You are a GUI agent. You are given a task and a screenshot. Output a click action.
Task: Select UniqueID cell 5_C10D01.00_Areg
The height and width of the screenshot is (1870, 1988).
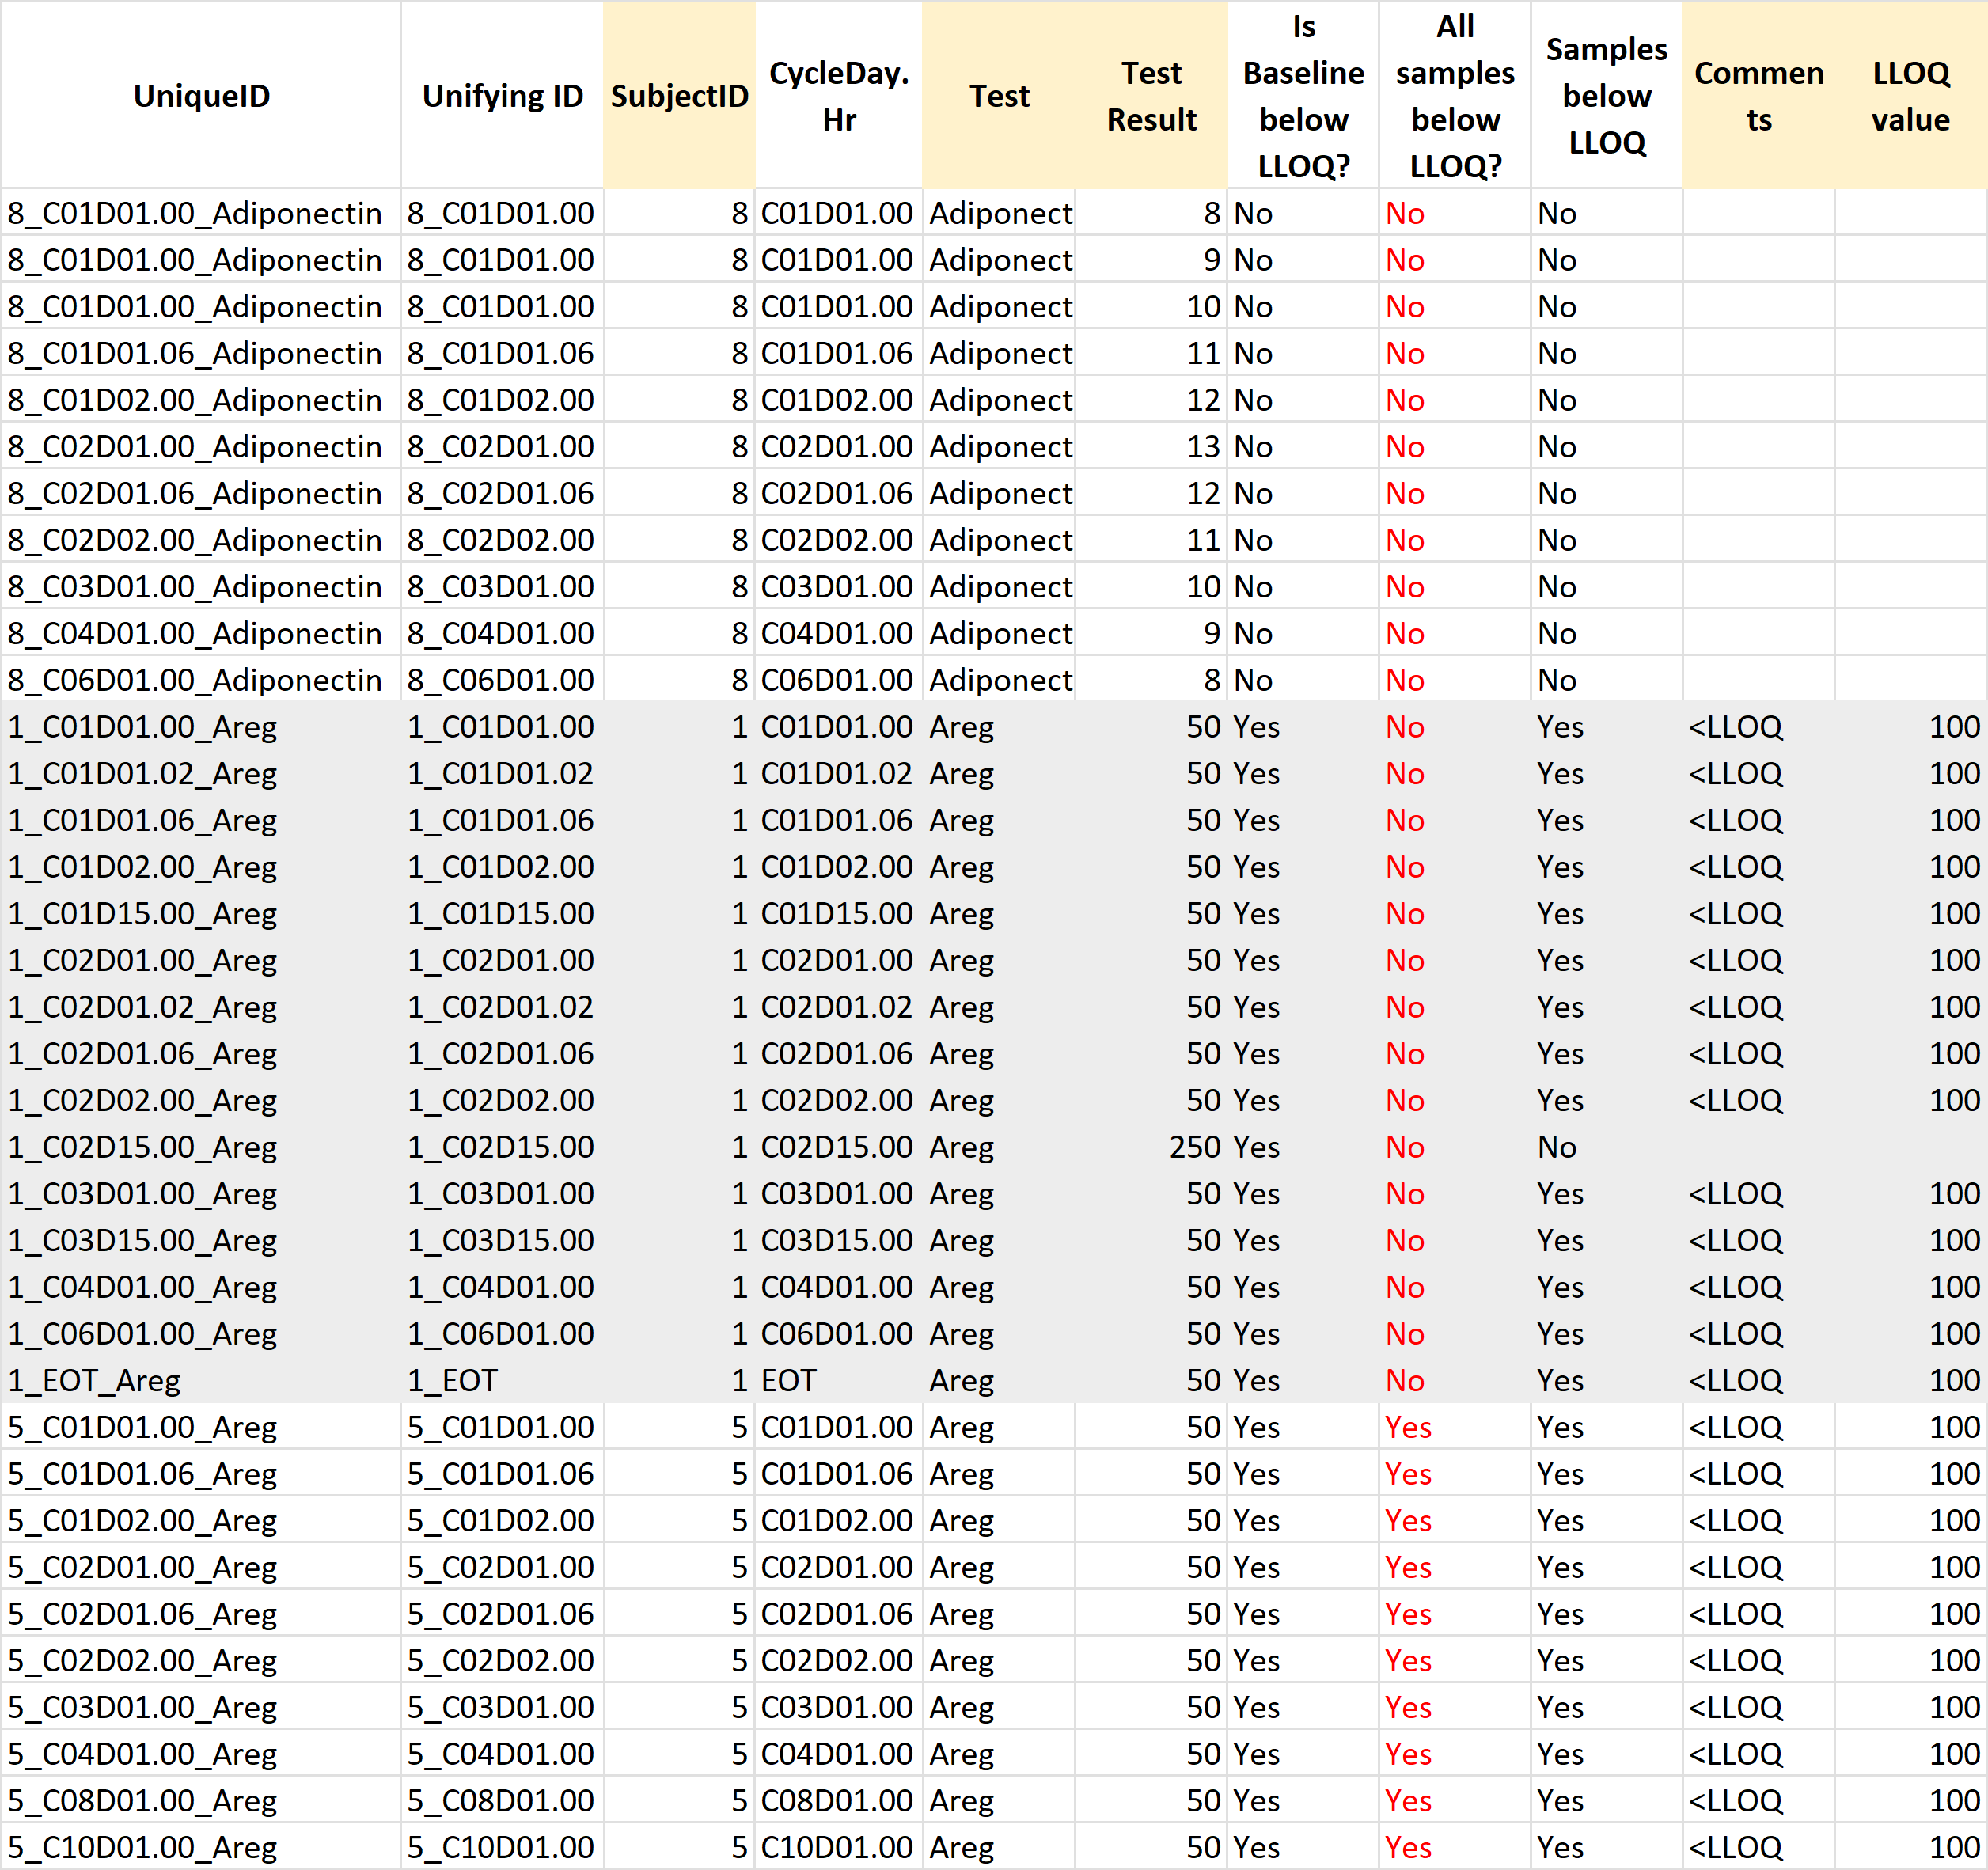tap(142, 1847)
